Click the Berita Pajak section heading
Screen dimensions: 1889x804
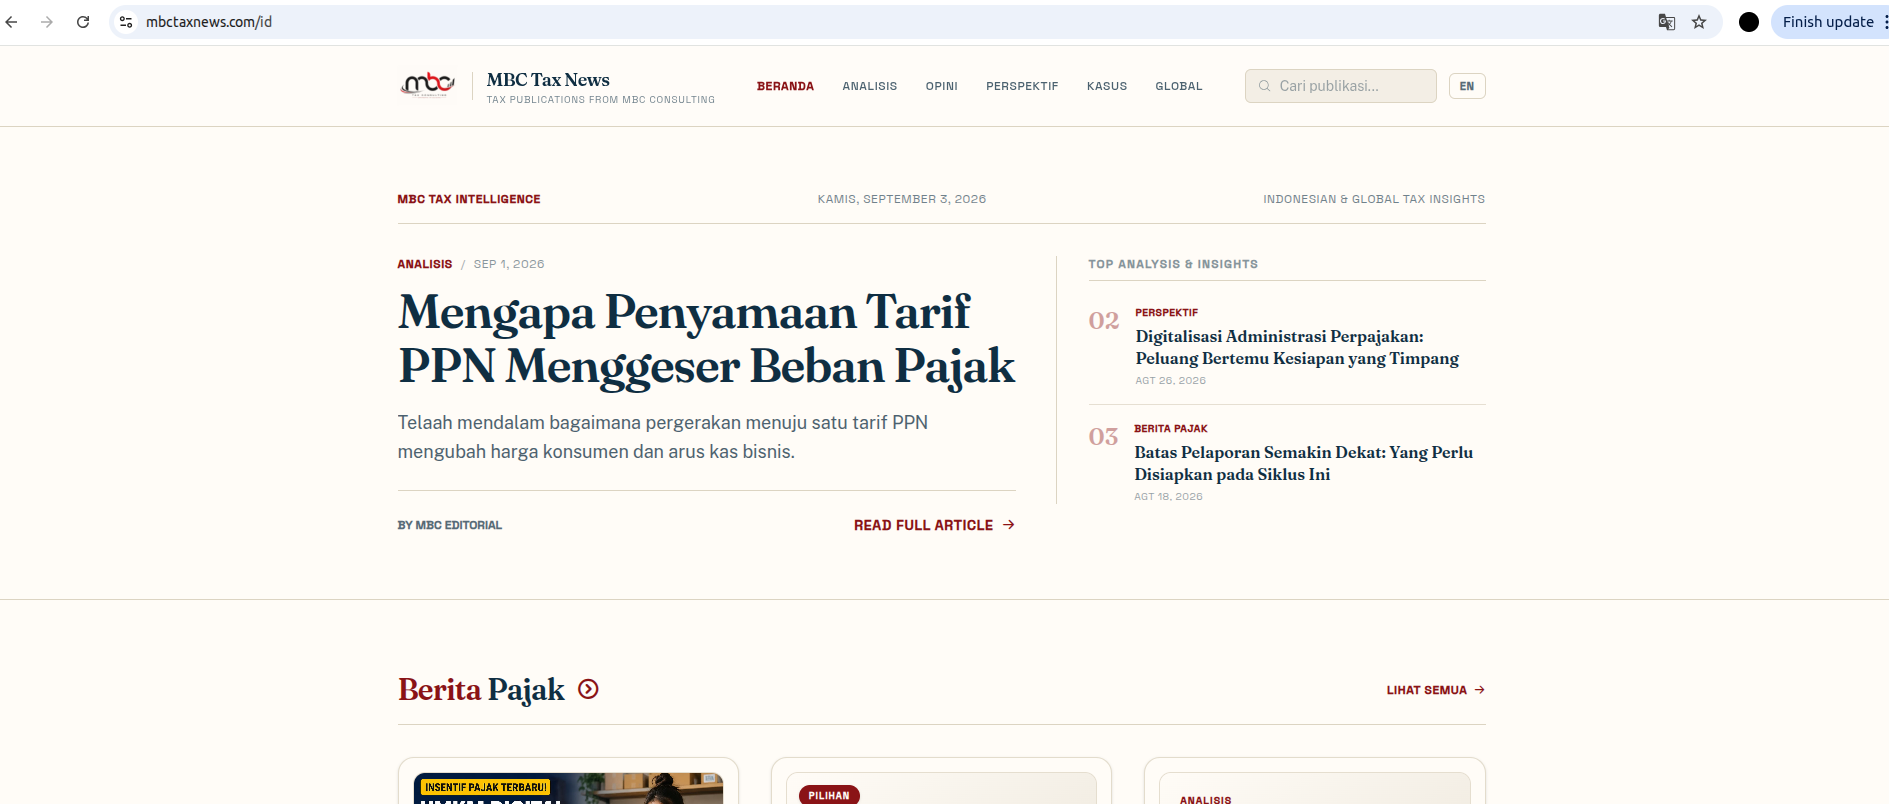(481, 690)
